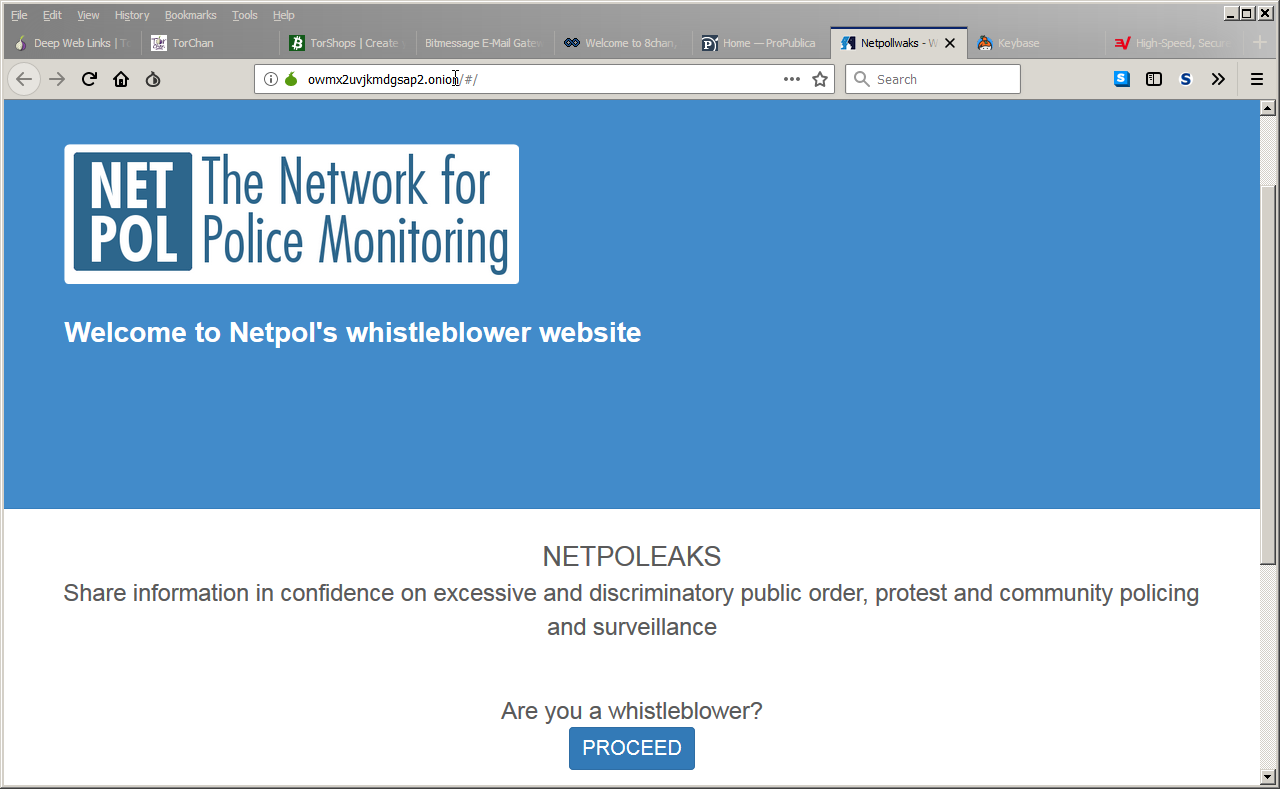Click the Are you a whistleblower? text
Screen dimensions: 1280x789
tap(632, 711)
